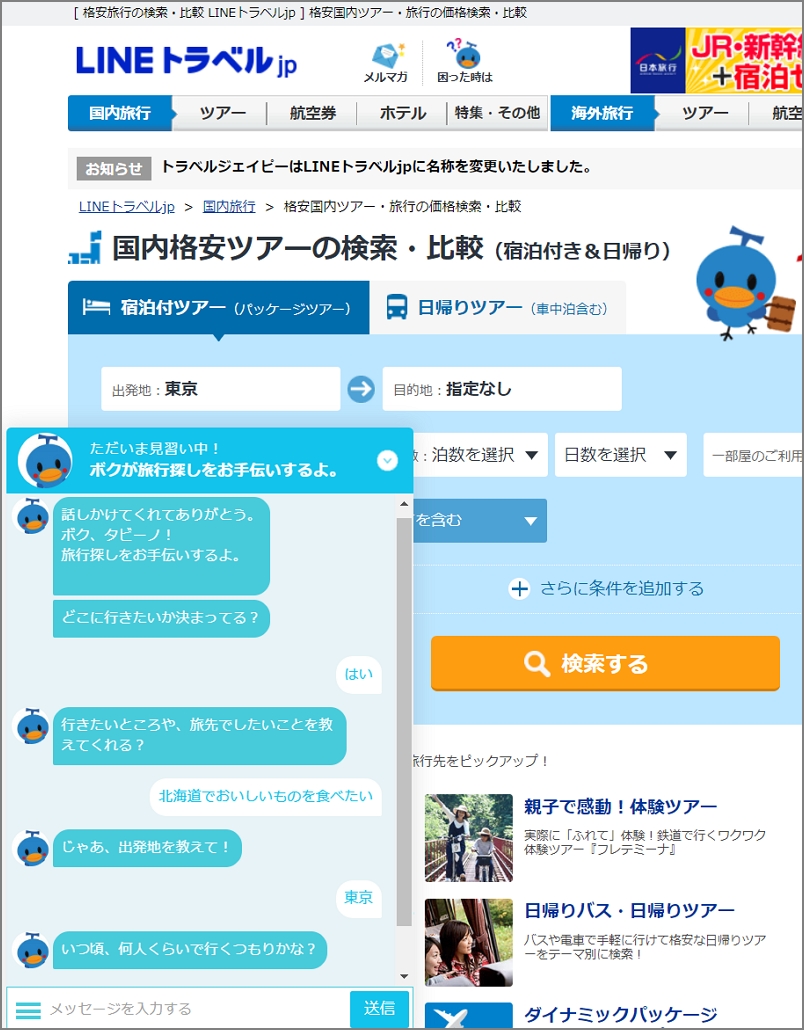Click the さらに条件を追加する link
Image resolution: width=804 pixels, height=1030 pixels.
621,589
